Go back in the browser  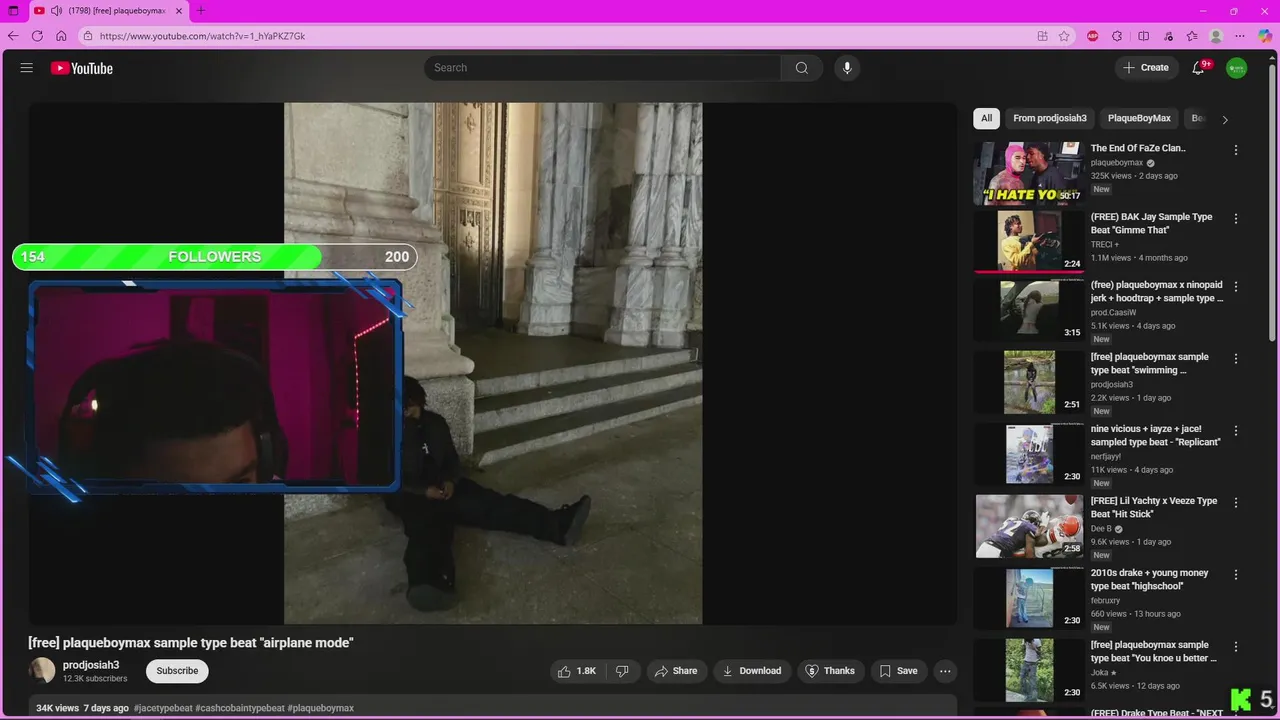coord(13,36)
